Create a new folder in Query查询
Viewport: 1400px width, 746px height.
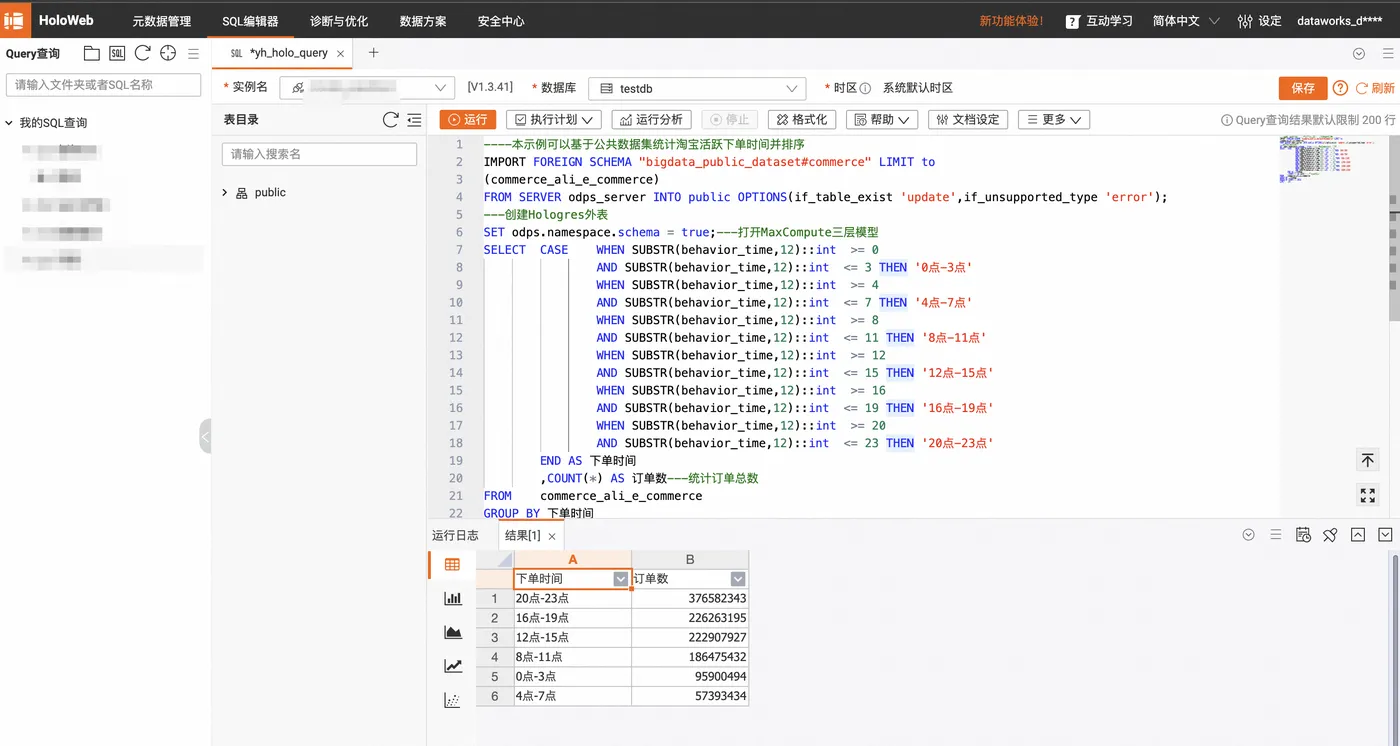[x=91, y=53]
